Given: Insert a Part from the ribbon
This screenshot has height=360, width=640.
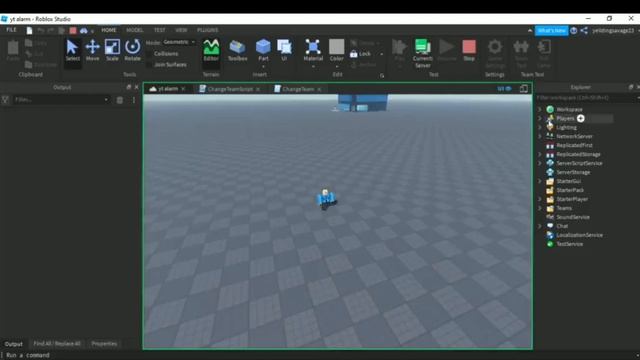Looking at the screenshot, I should point(263,50).
